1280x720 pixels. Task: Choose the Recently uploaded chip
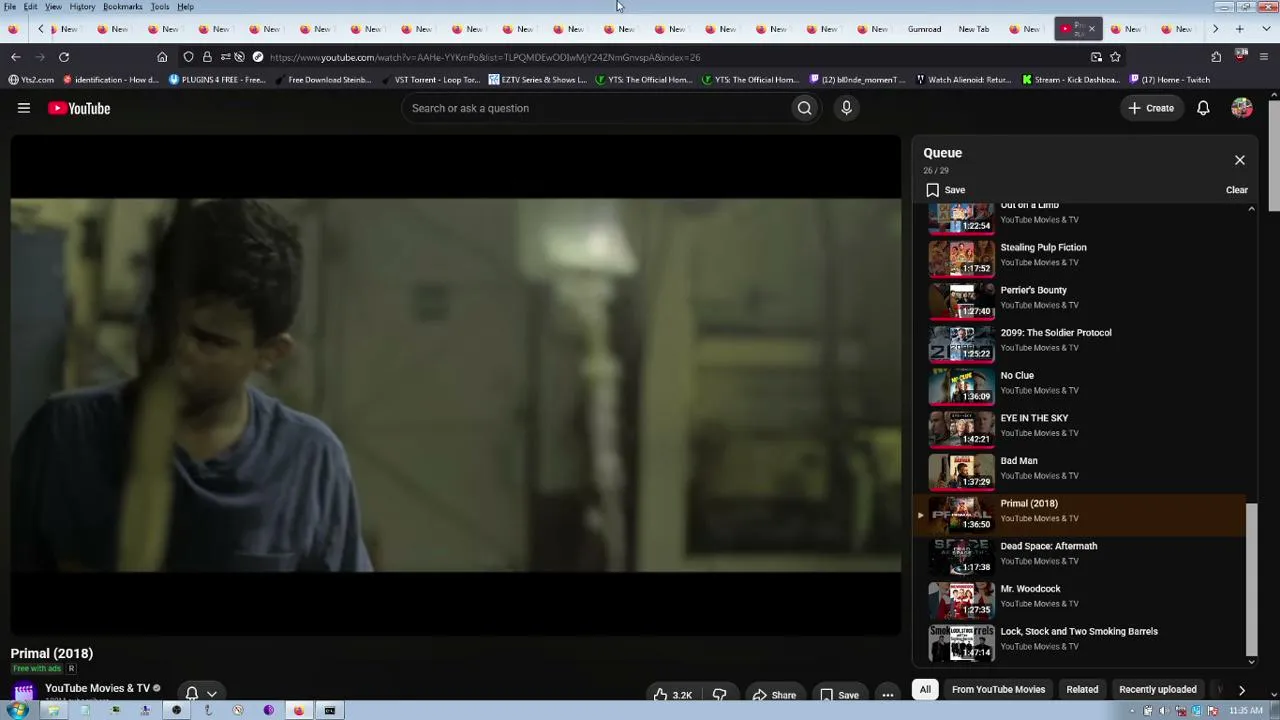point(1158,689)
